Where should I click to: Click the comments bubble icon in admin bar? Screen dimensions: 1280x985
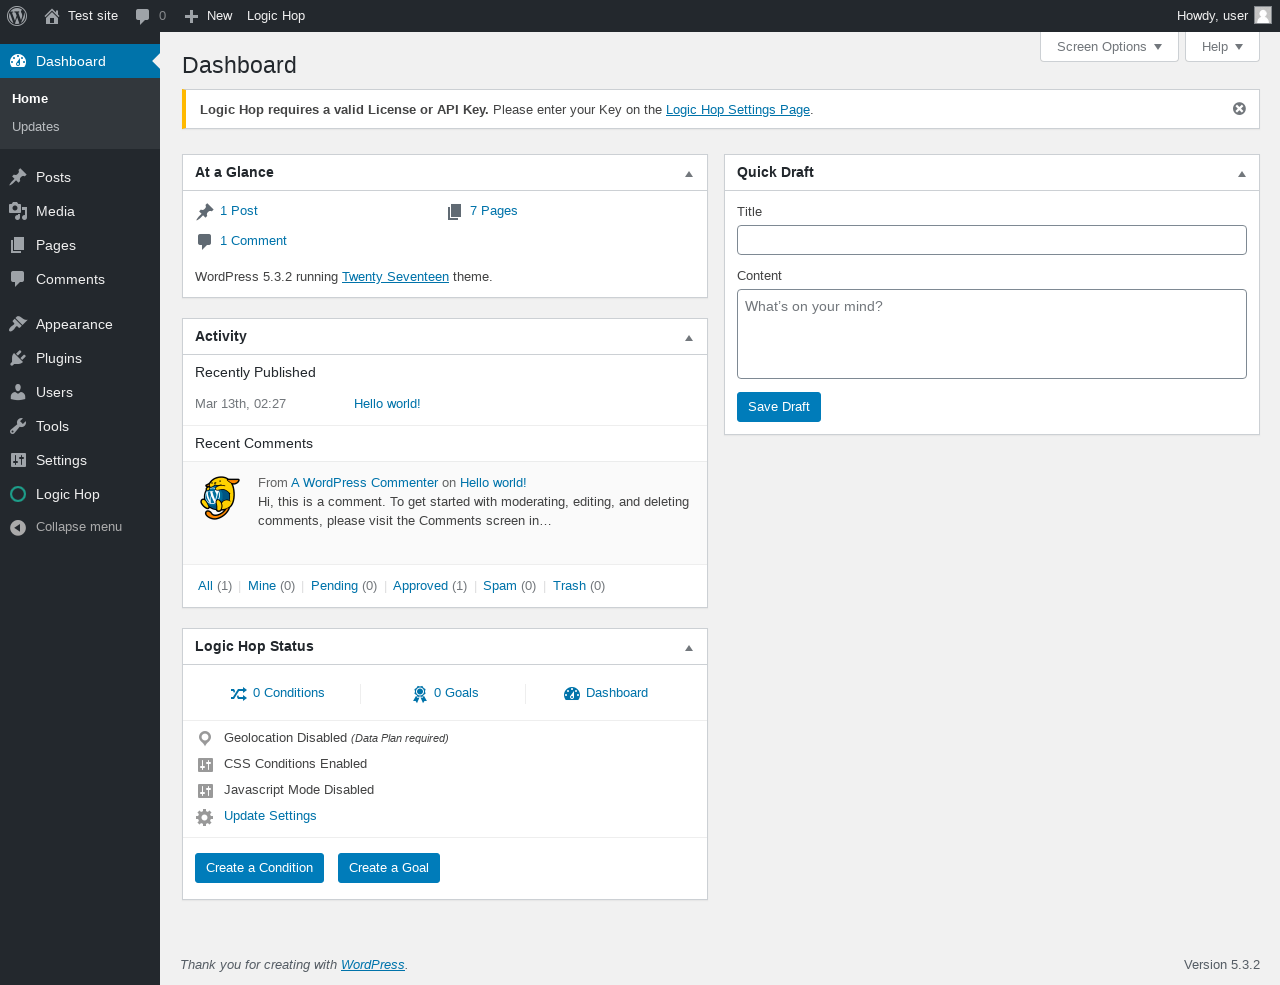pos(143,16)
